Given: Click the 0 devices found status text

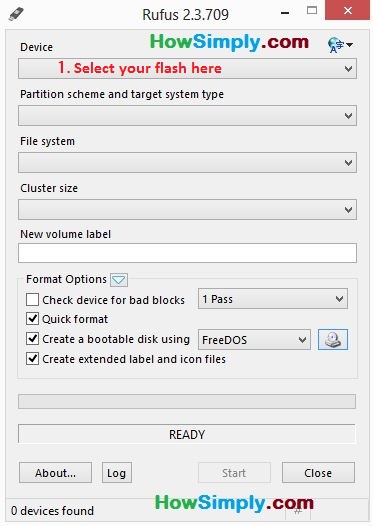Looking at the screenshot, I should [x=52, y=511].
